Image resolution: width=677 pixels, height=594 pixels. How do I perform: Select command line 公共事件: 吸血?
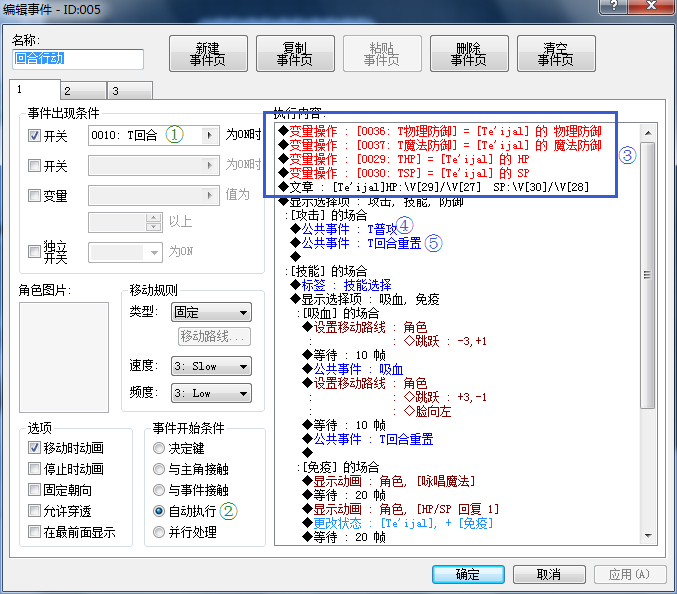coord(353,369)
